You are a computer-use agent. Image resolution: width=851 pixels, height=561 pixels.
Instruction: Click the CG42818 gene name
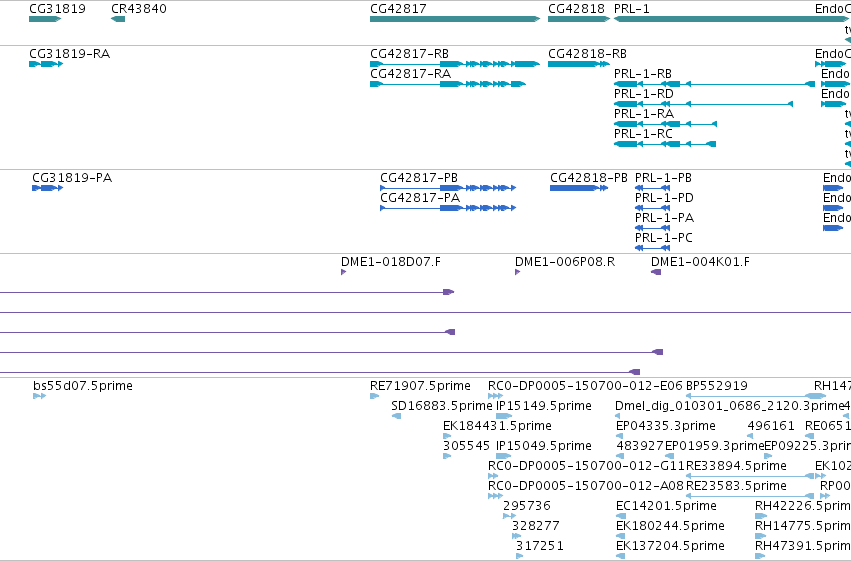point(576,9)
